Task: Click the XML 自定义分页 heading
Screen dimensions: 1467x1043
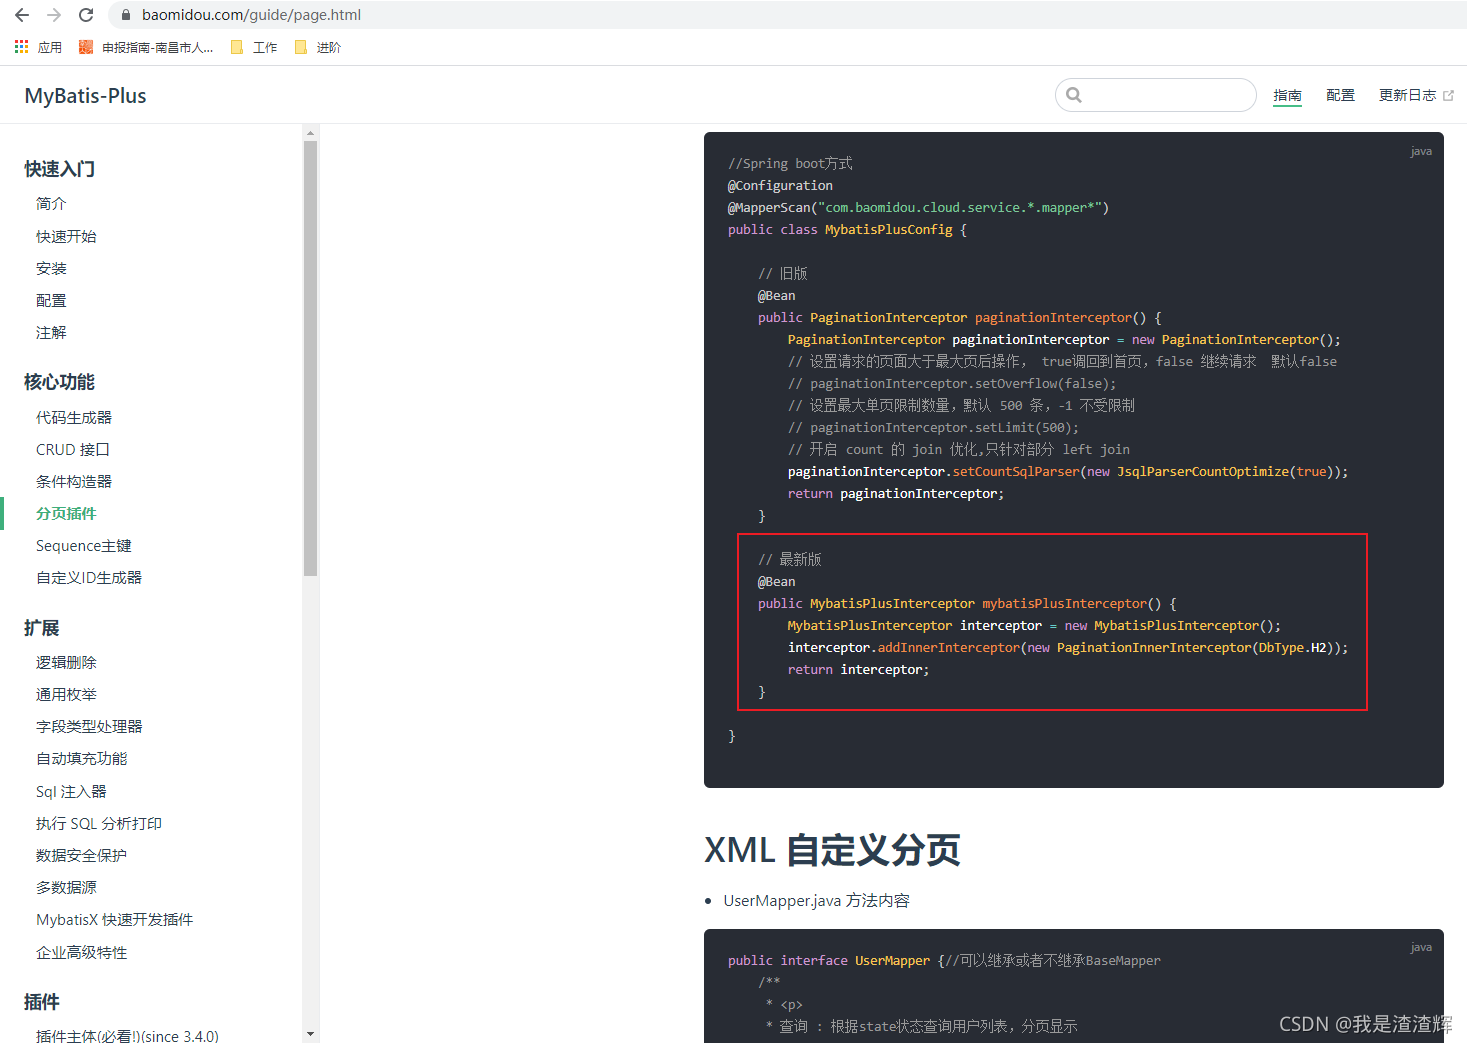Action: [832, 850]
